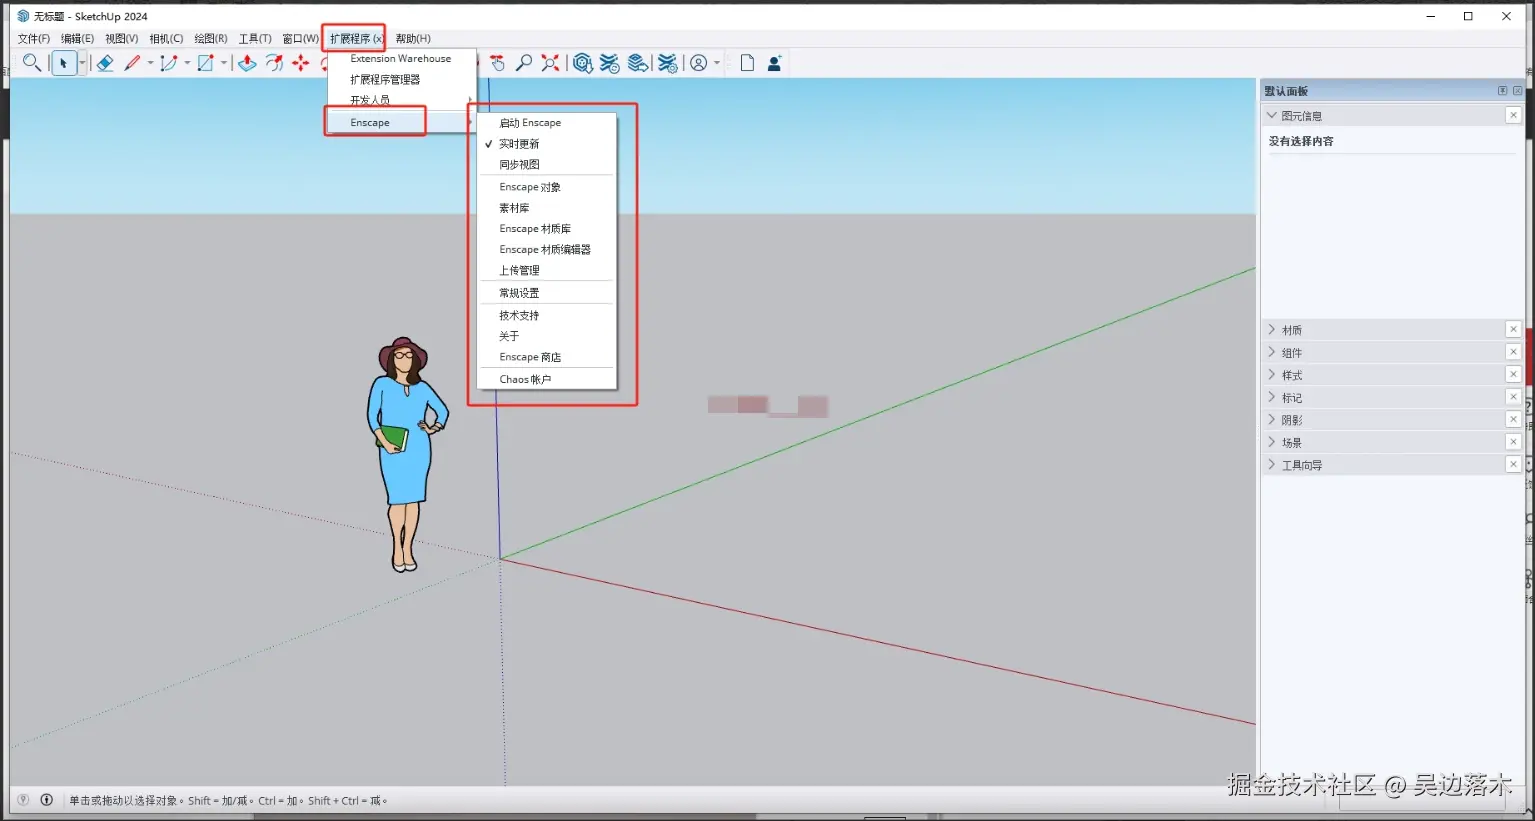The image size is (1535, 821).
Task: Open the 帮助(H) menu
Action: 413,39
